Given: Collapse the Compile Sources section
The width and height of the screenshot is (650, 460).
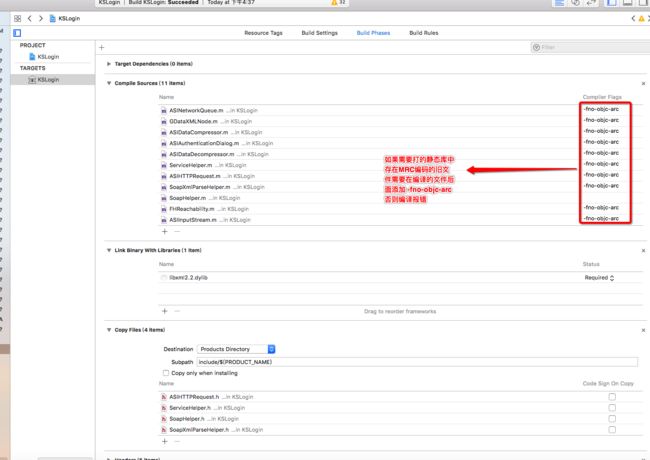Looking at the screenshot, I should (x=109, y=83).
